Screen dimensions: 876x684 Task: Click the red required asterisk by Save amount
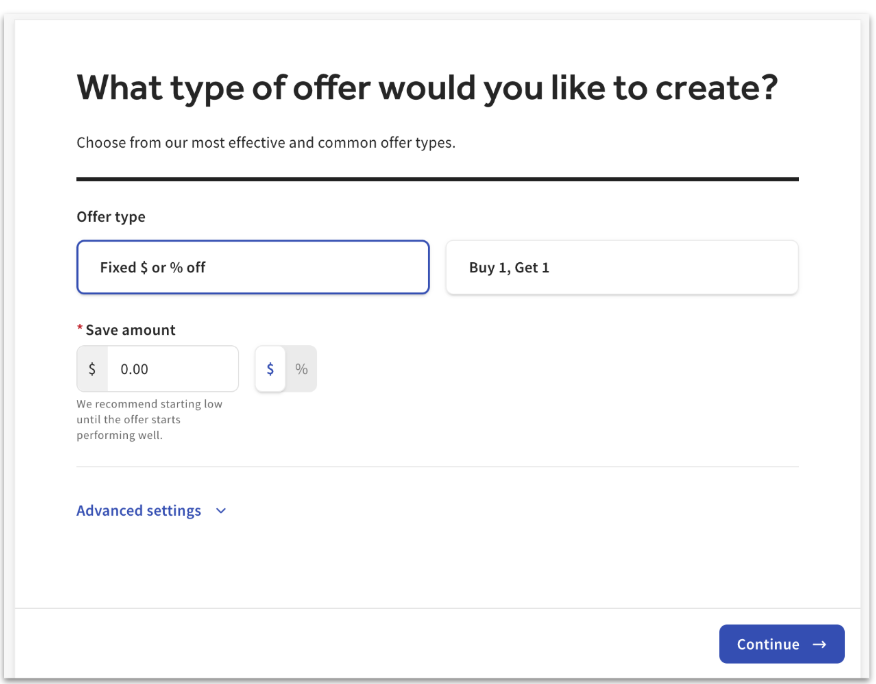80,330
